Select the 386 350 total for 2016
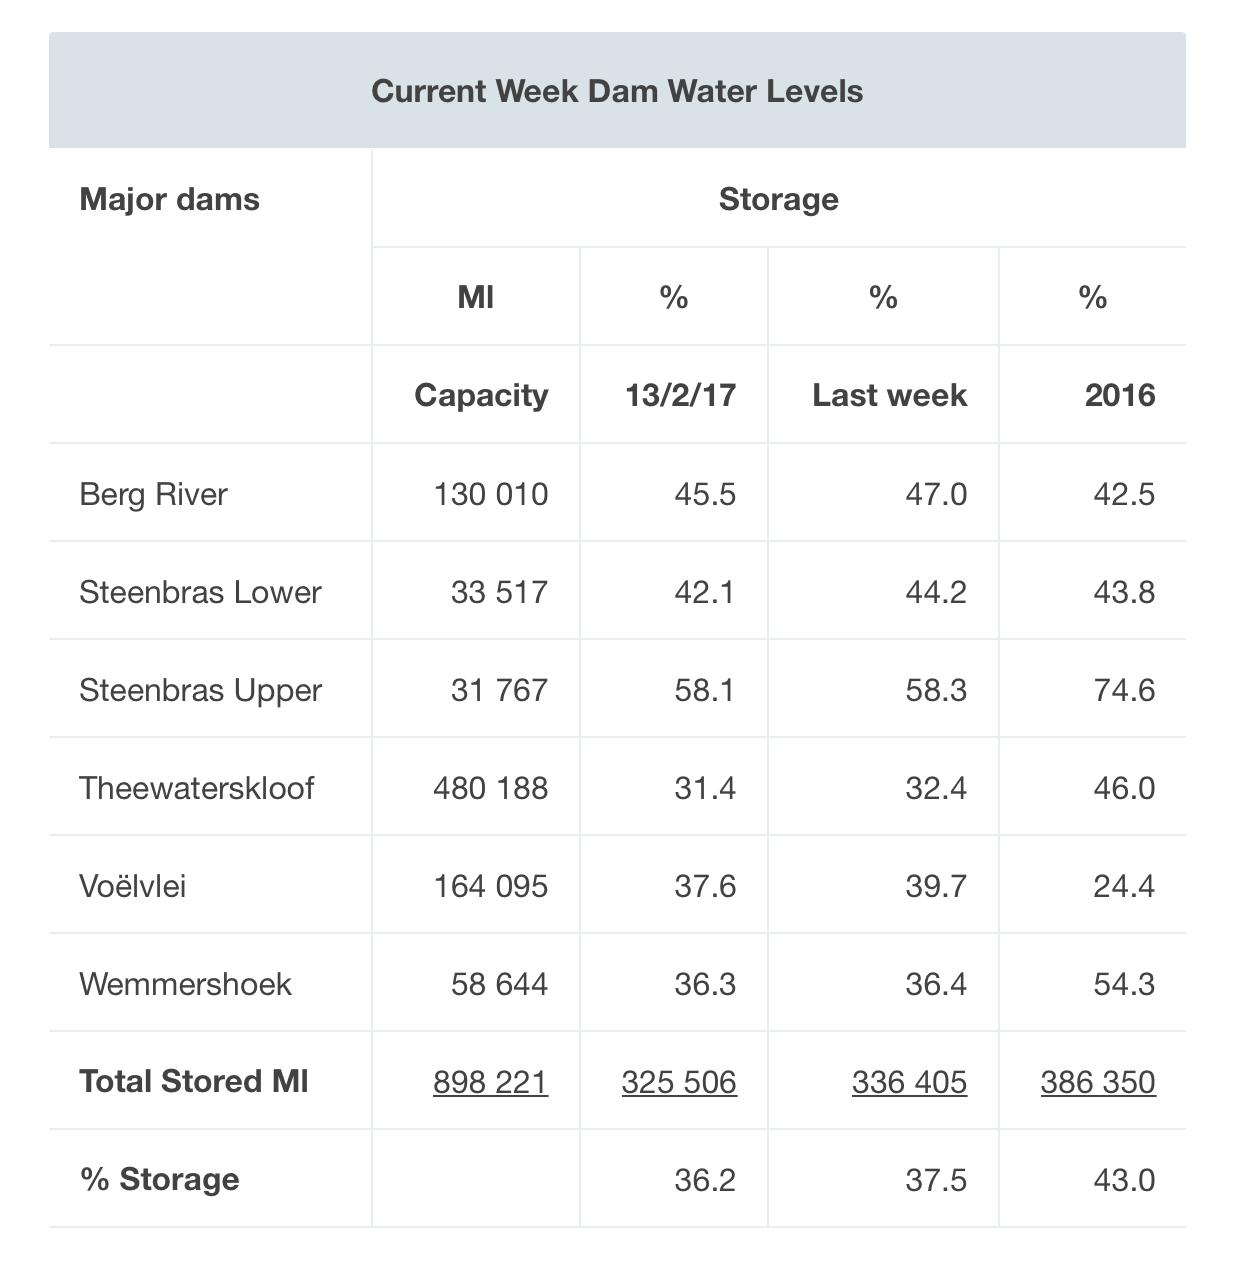This screenshot has width=1252, height=1274. [1098, 1082]
